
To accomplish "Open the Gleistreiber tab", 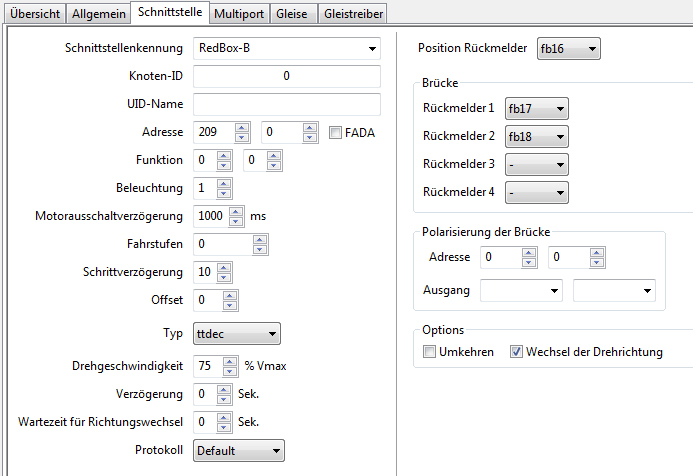I will [x=354, y=12].
